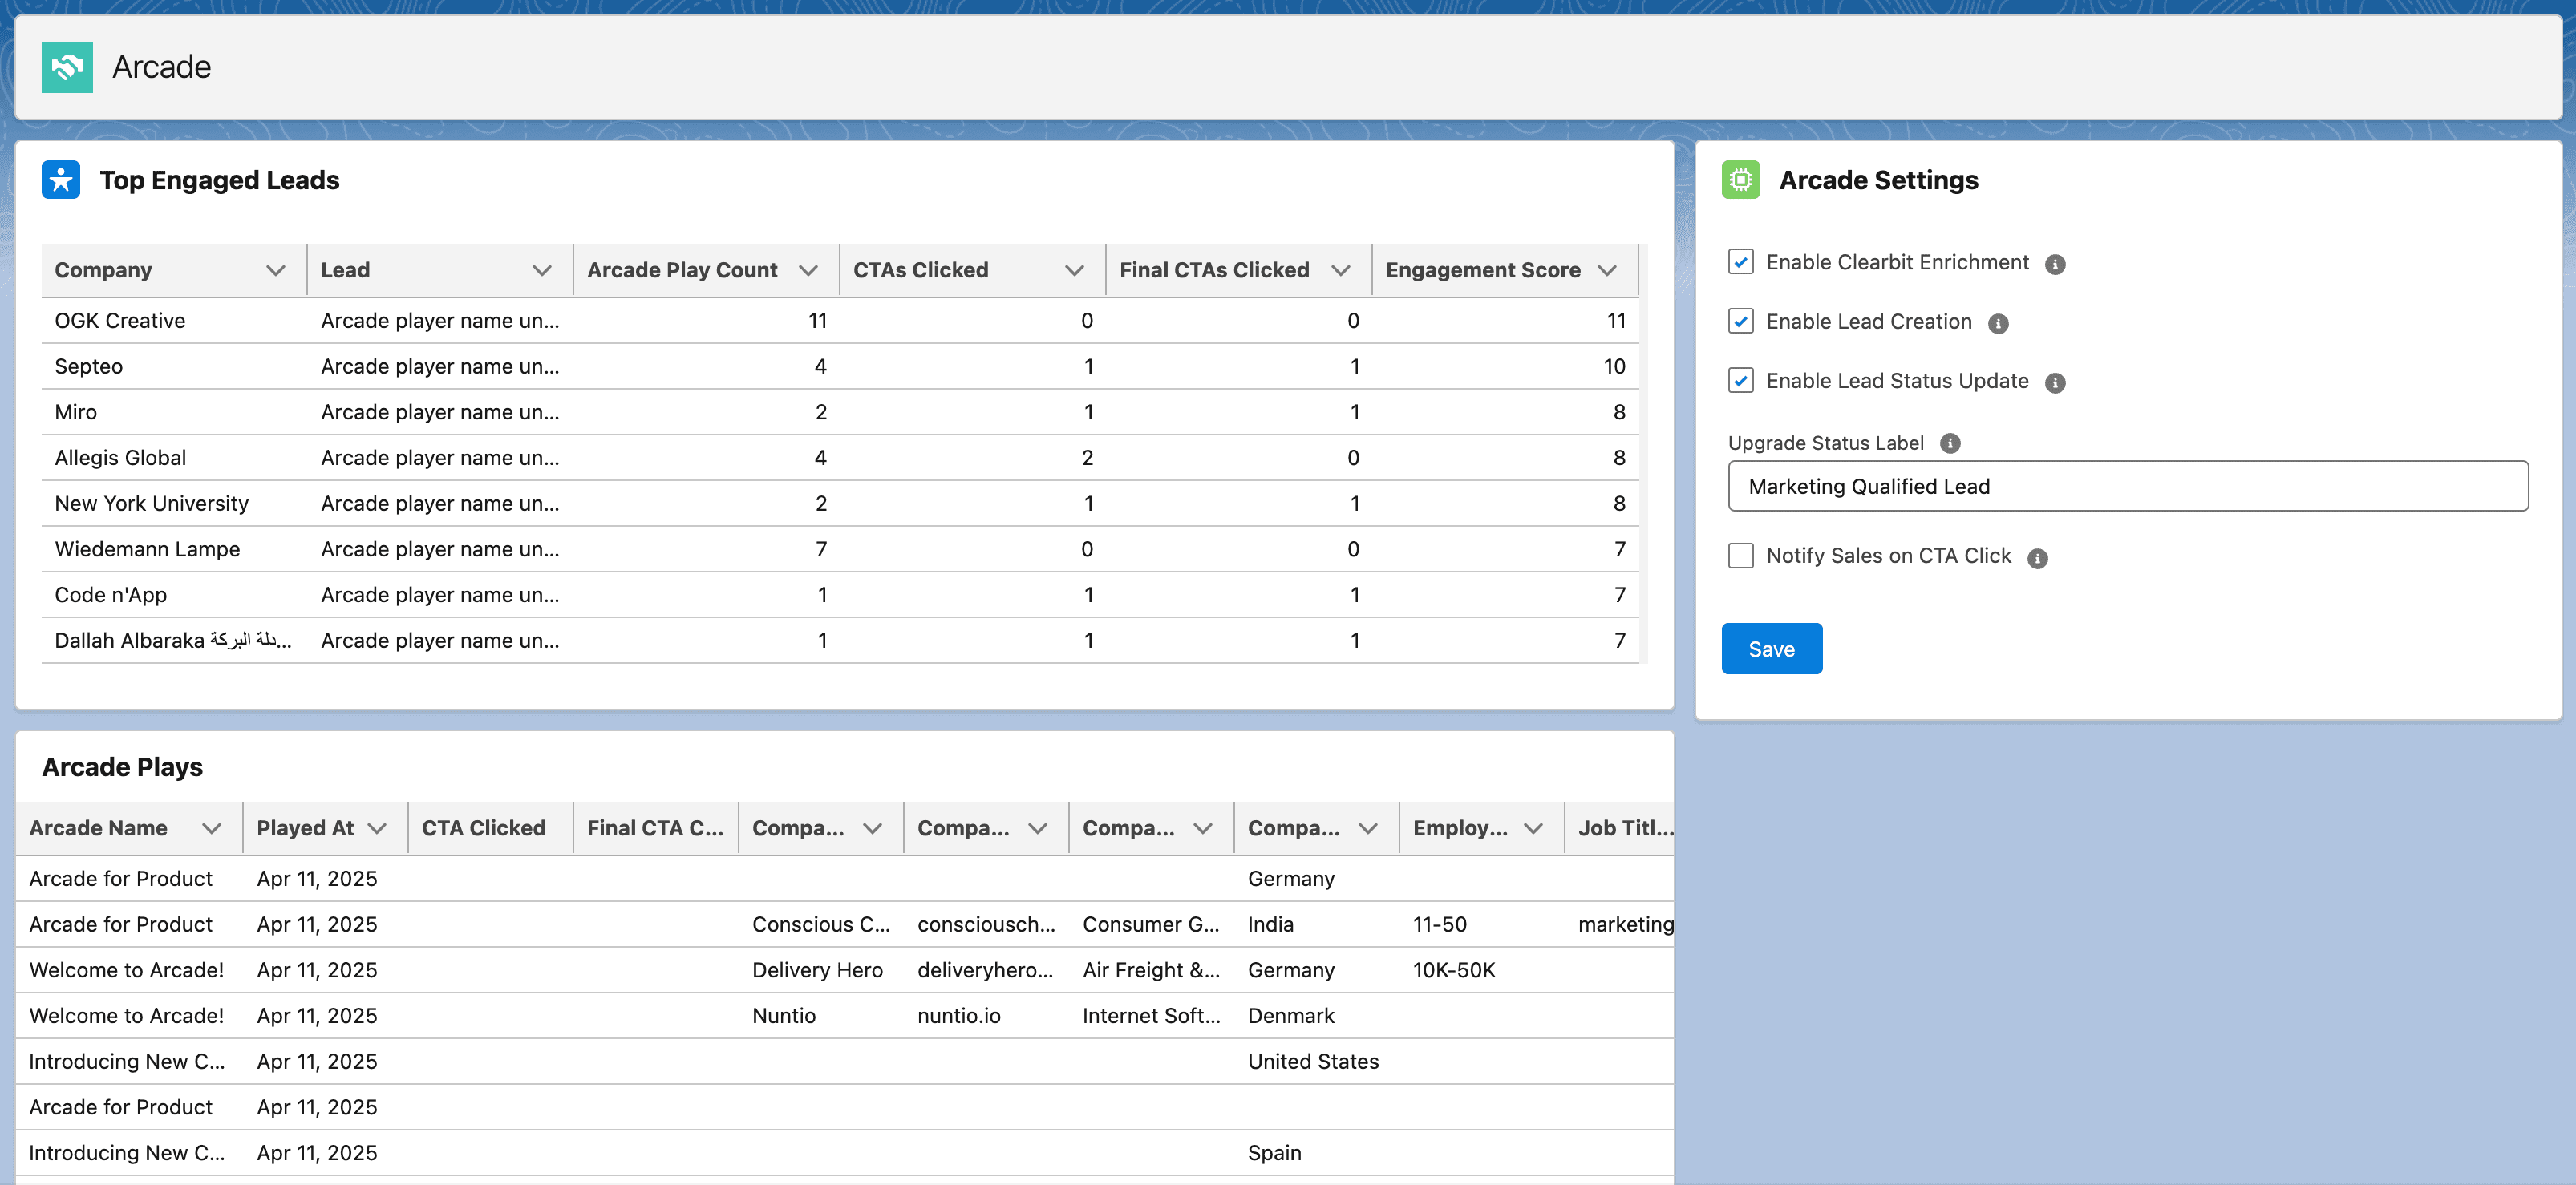Click Lead name cell in Wiedemann Lampe row
The width and height of the screenshot is (2576, 1185).
click(x=440, y=549)
